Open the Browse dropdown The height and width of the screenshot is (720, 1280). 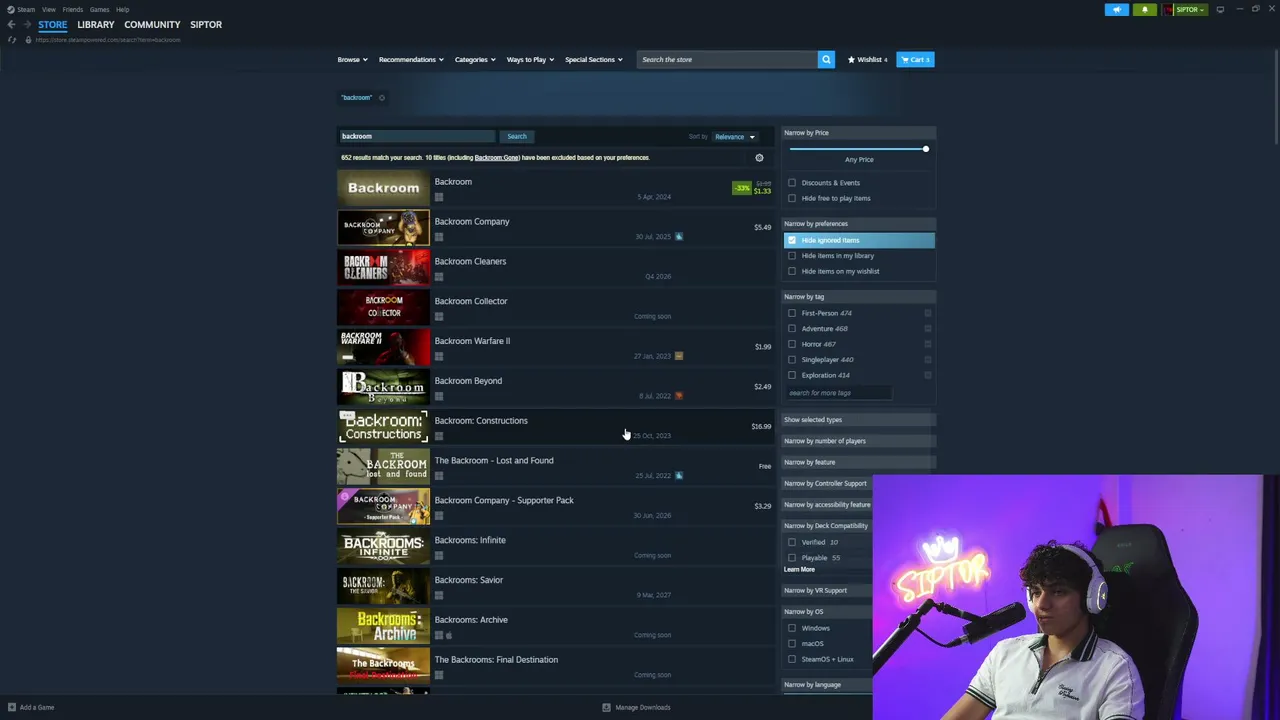[352, 59]
